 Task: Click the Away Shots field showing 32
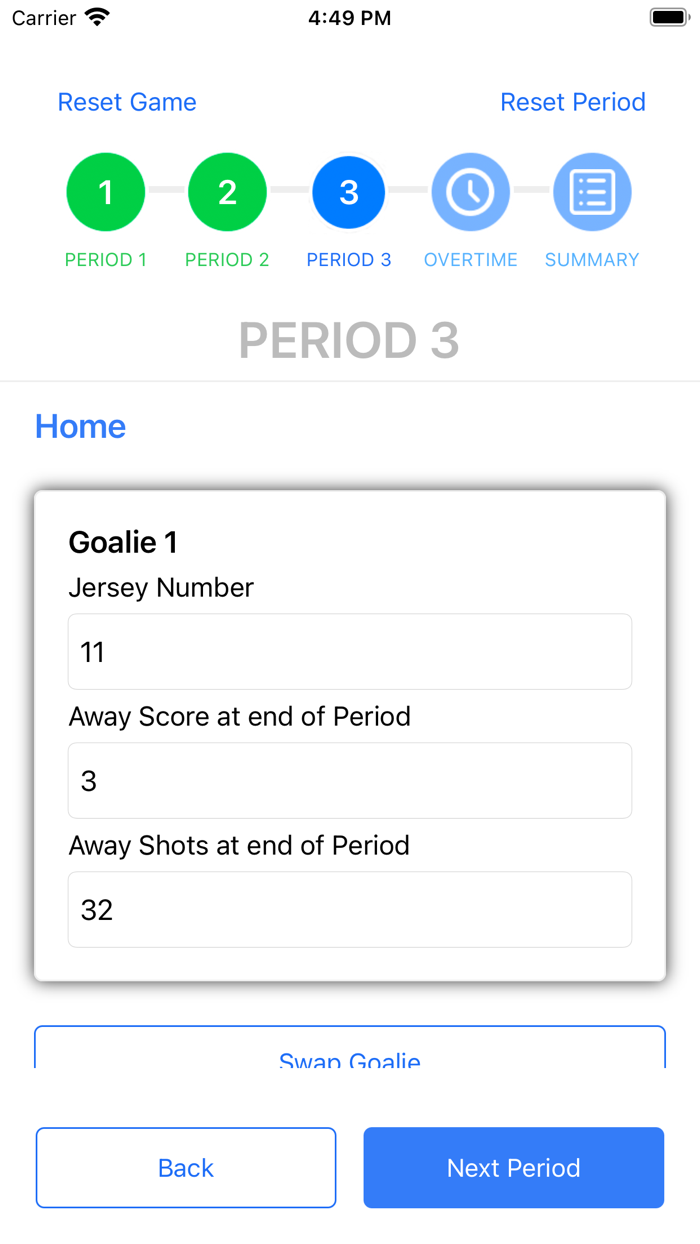[x=350, y=909]
